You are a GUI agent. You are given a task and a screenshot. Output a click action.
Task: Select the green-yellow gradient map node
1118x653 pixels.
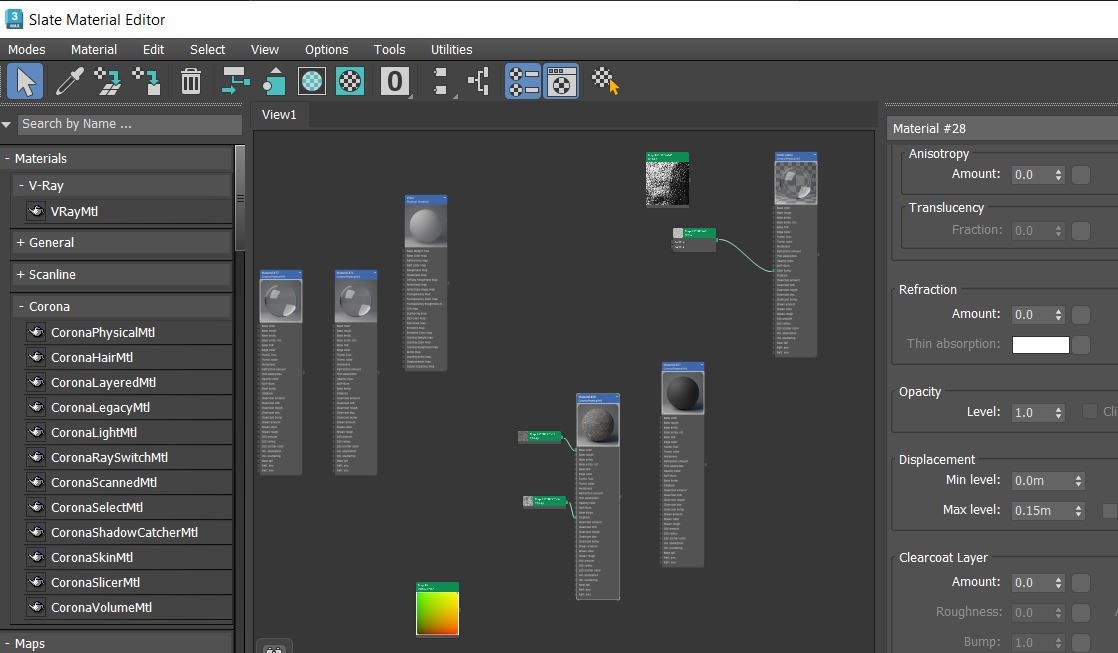point(437,609)
